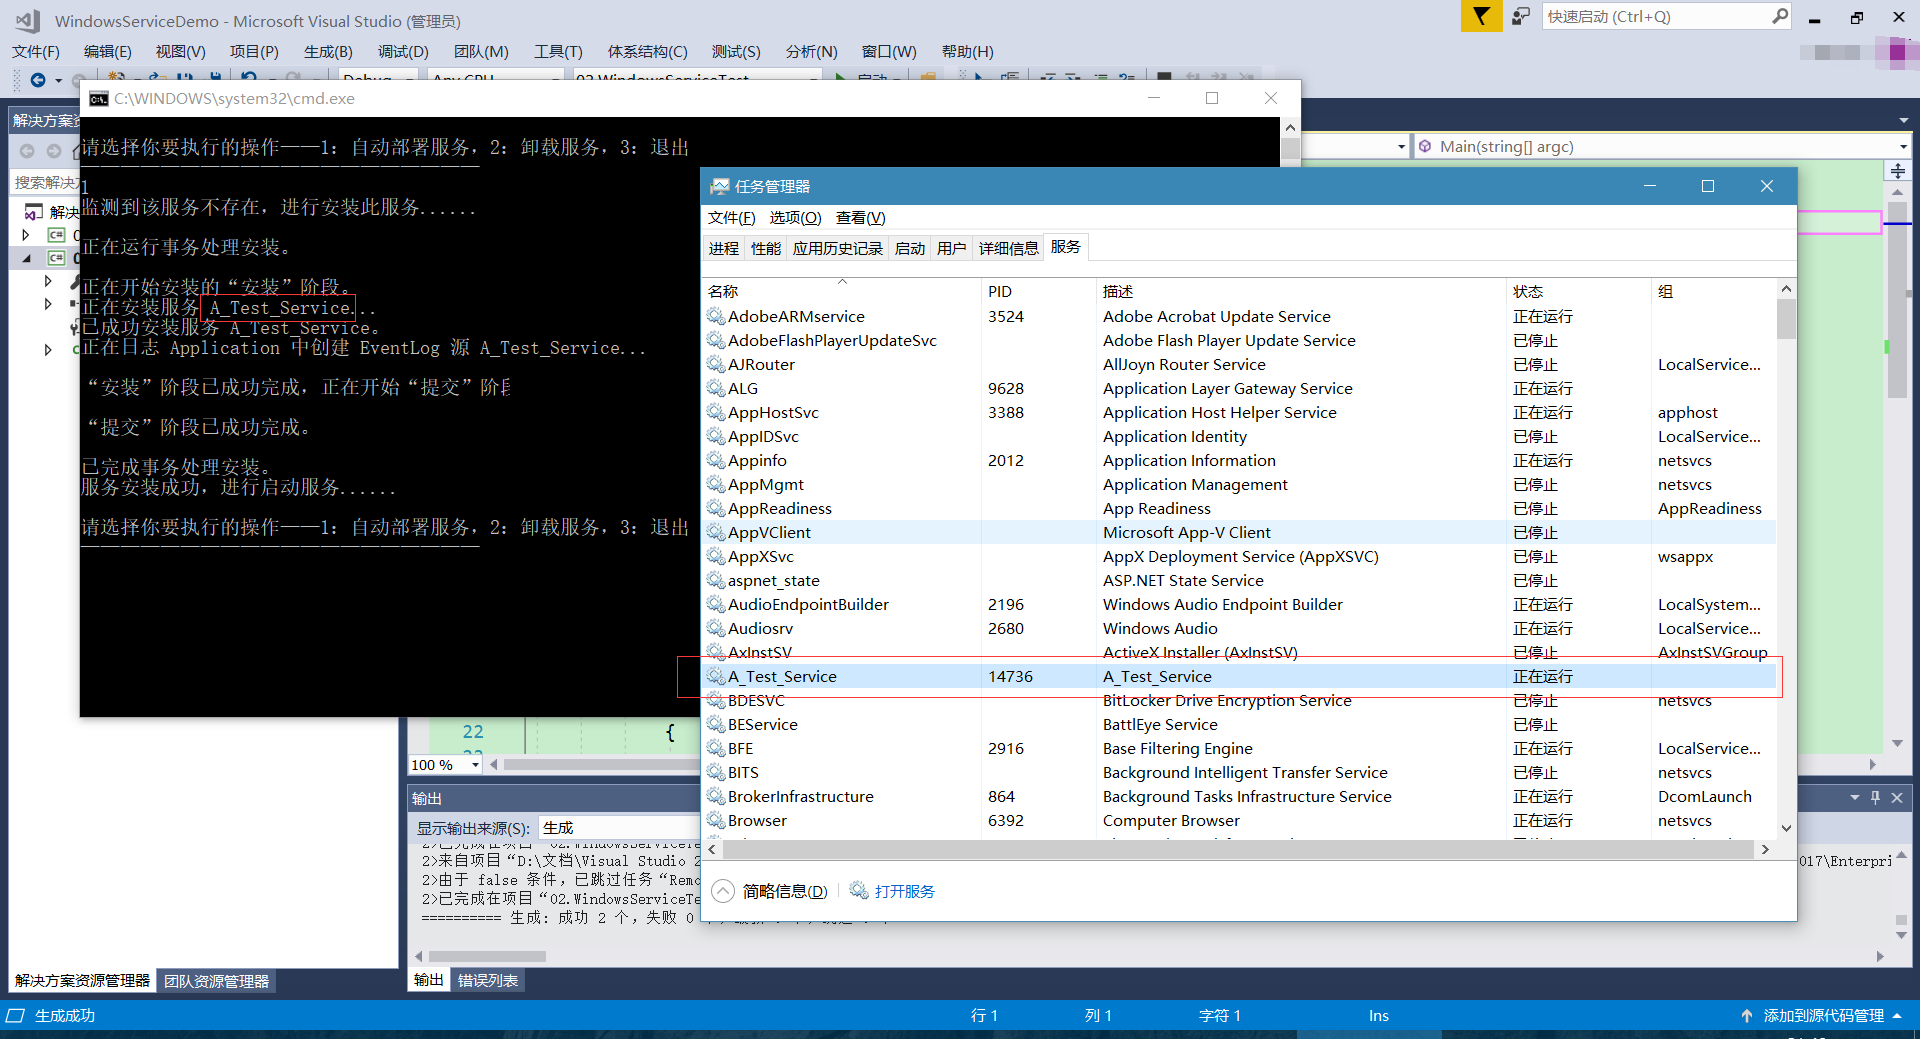Switch to the 详细信息 tab in Task Manager
This screenshot has width=1920, height=1039.
1008,248
